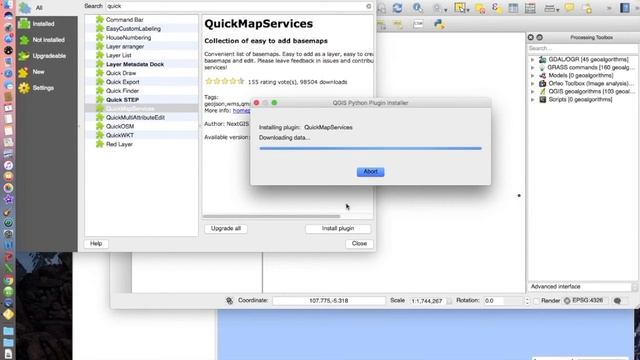Click the Help book icon in toolbar
This screenshot has width=640, height=360.
(624, 8)
